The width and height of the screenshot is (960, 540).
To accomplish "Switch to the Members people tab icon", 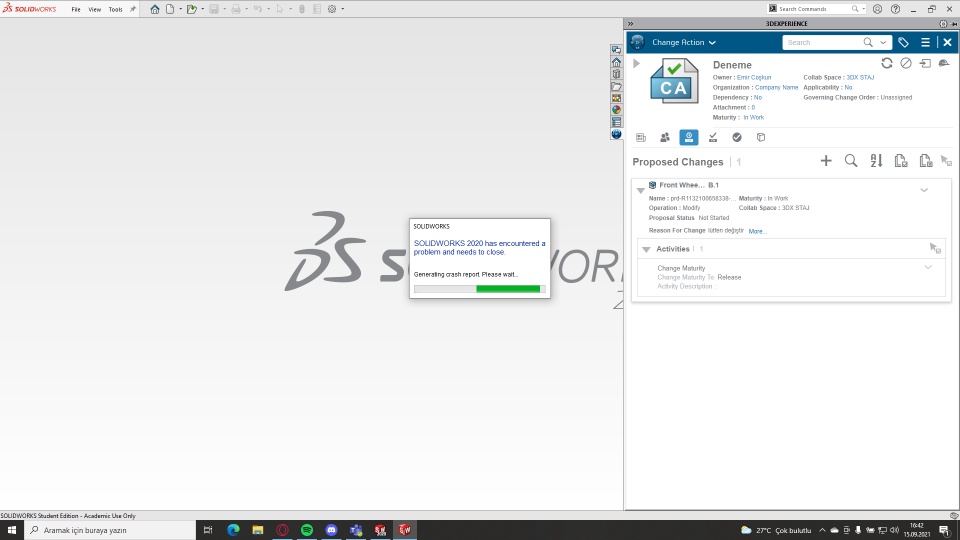I will coord(665,138).
